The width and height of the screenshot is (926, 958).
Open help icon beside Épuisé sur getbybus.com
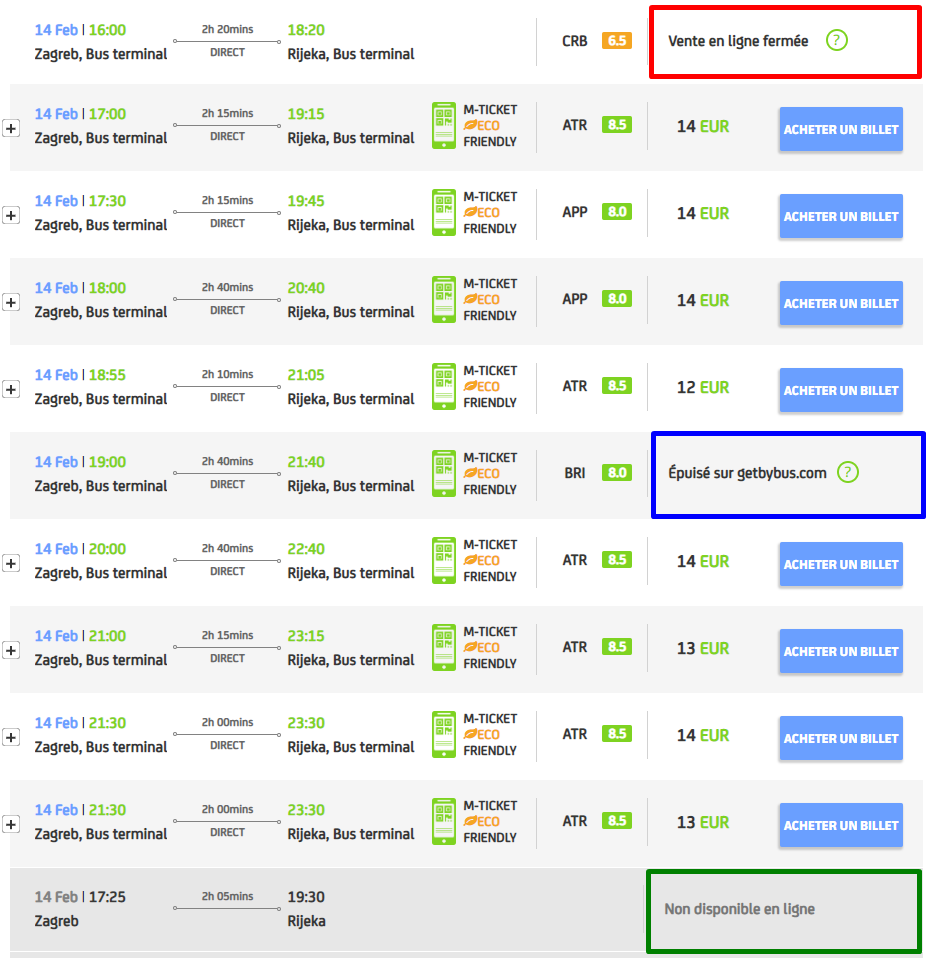[x=847, y=472]
